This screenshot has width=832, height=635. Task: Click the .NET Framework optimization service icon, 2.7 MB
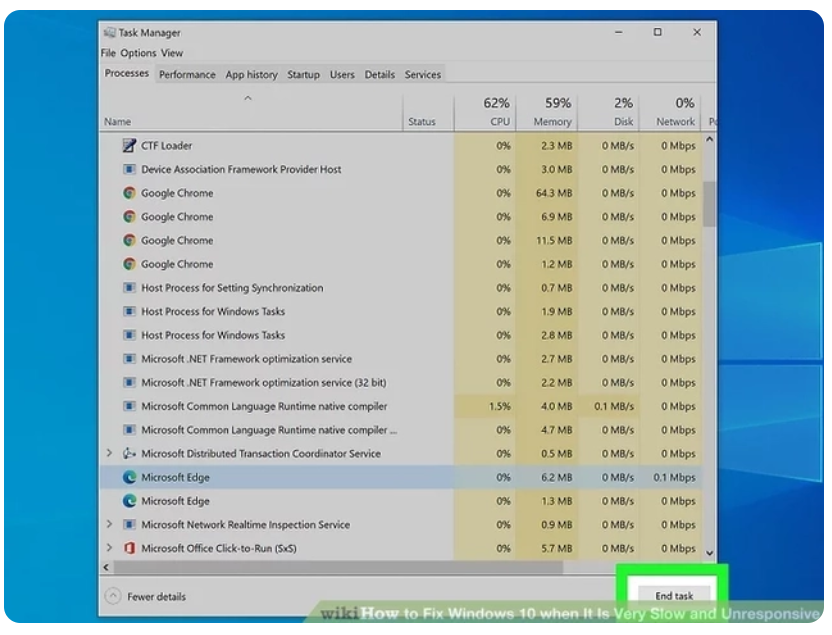[x=129, y=359]
